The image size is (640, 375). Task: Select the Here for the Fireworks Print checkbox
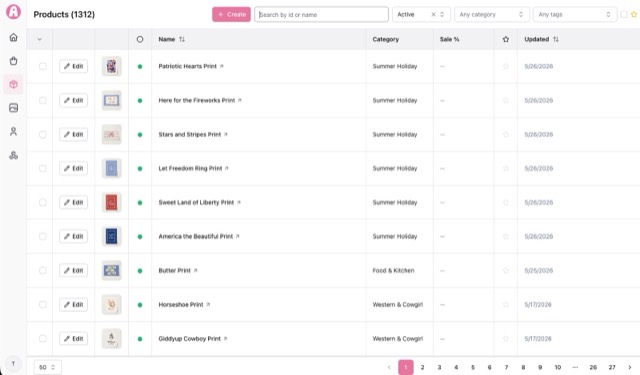[x=43, y=100]
